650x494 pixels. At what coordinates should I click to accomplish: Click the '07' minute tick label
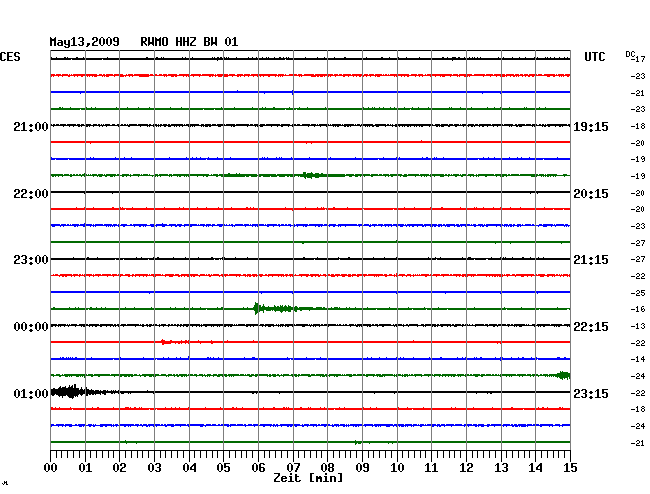coord(293,468)
